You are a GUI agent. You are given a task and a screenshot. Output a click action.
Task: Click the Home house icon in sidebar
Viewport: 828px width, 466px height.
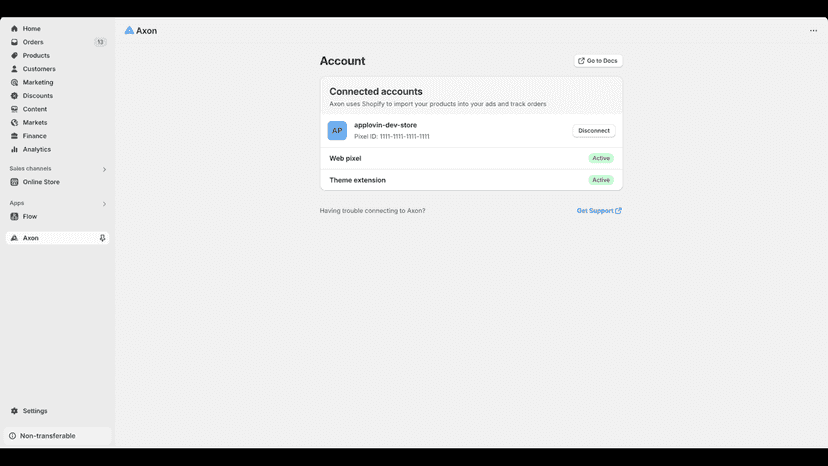(14, 29)
